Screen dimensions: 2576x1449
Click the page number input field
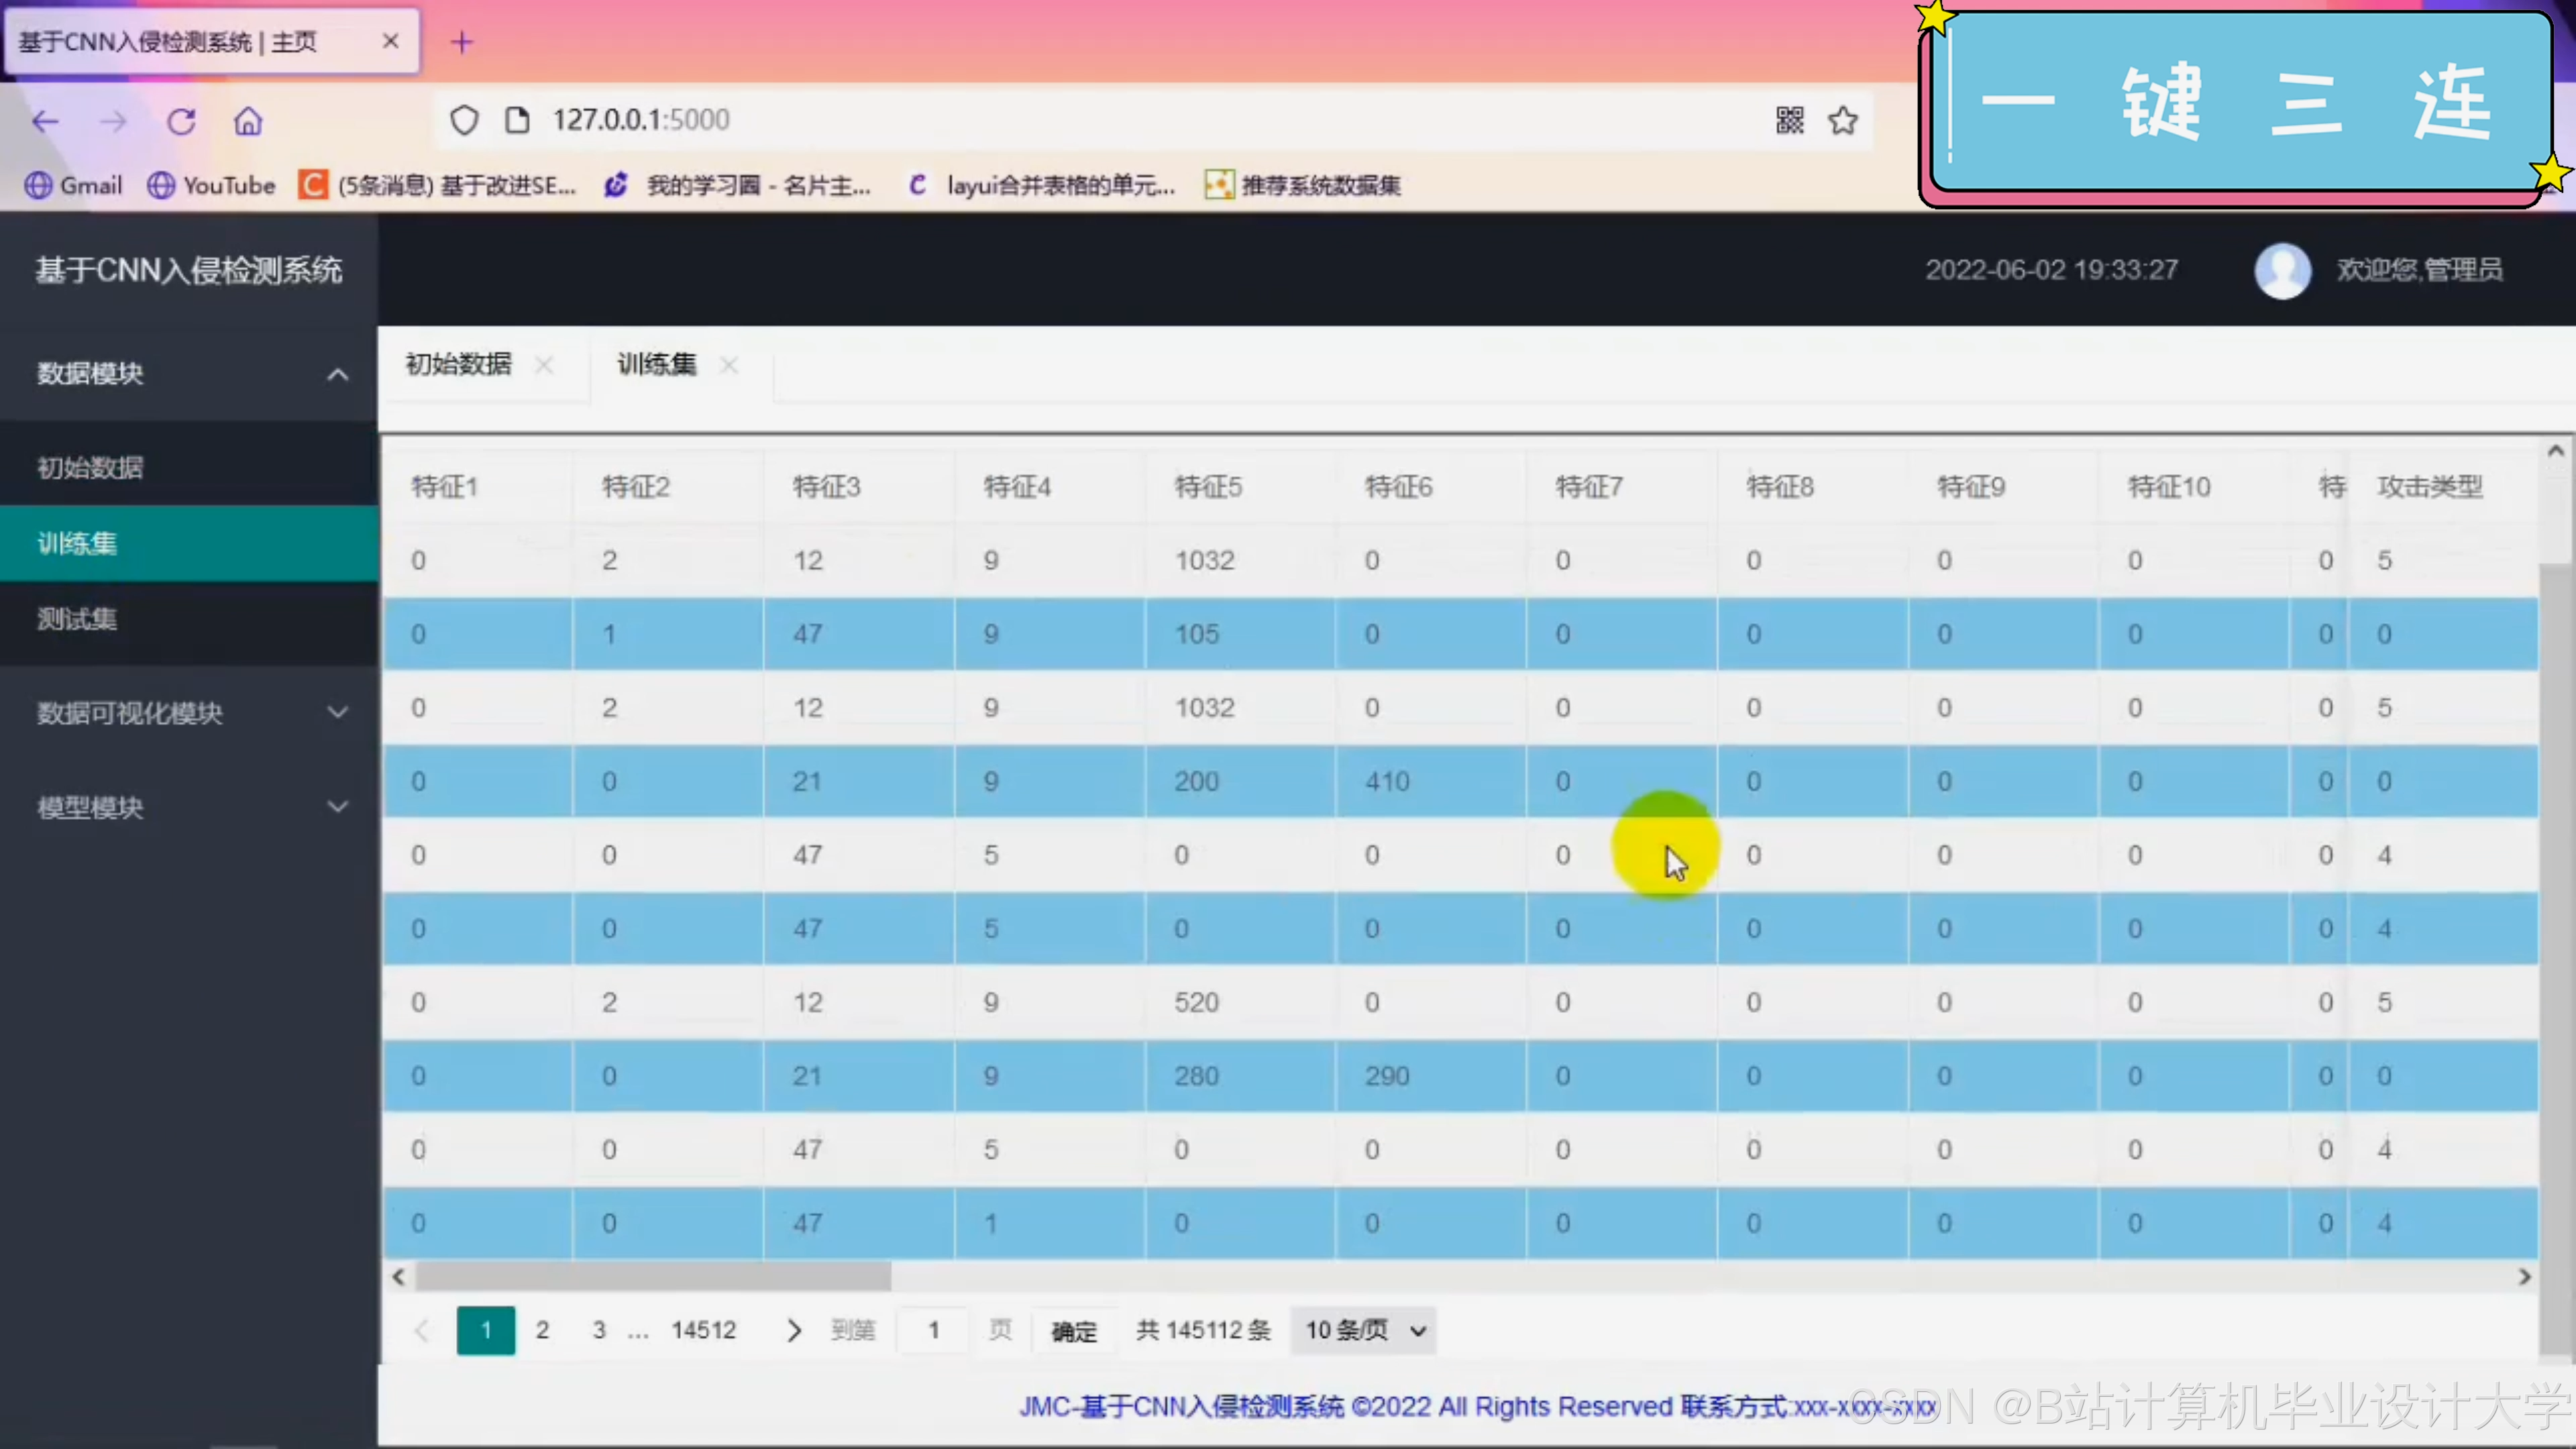click(932, 1330)
